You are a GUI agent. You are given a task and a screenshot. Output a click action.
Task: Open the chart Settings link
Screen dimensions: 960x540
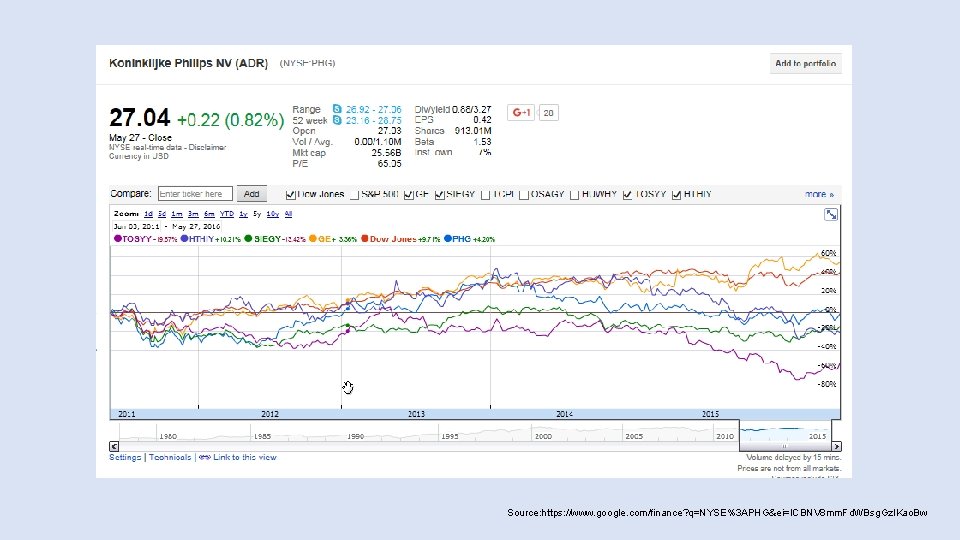125,457
